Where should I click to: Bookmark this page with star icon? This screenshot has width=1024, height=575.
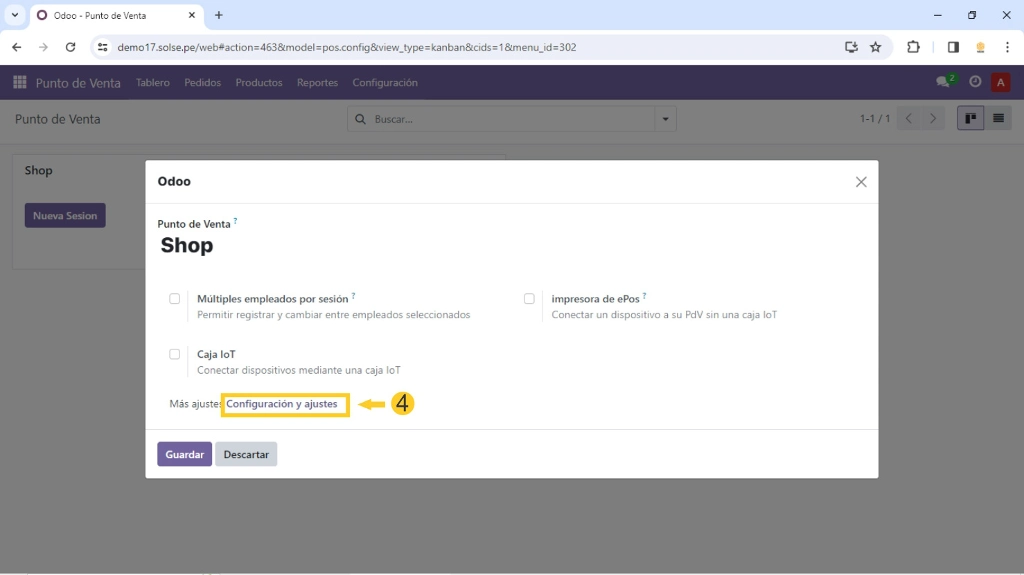point(876,47)
